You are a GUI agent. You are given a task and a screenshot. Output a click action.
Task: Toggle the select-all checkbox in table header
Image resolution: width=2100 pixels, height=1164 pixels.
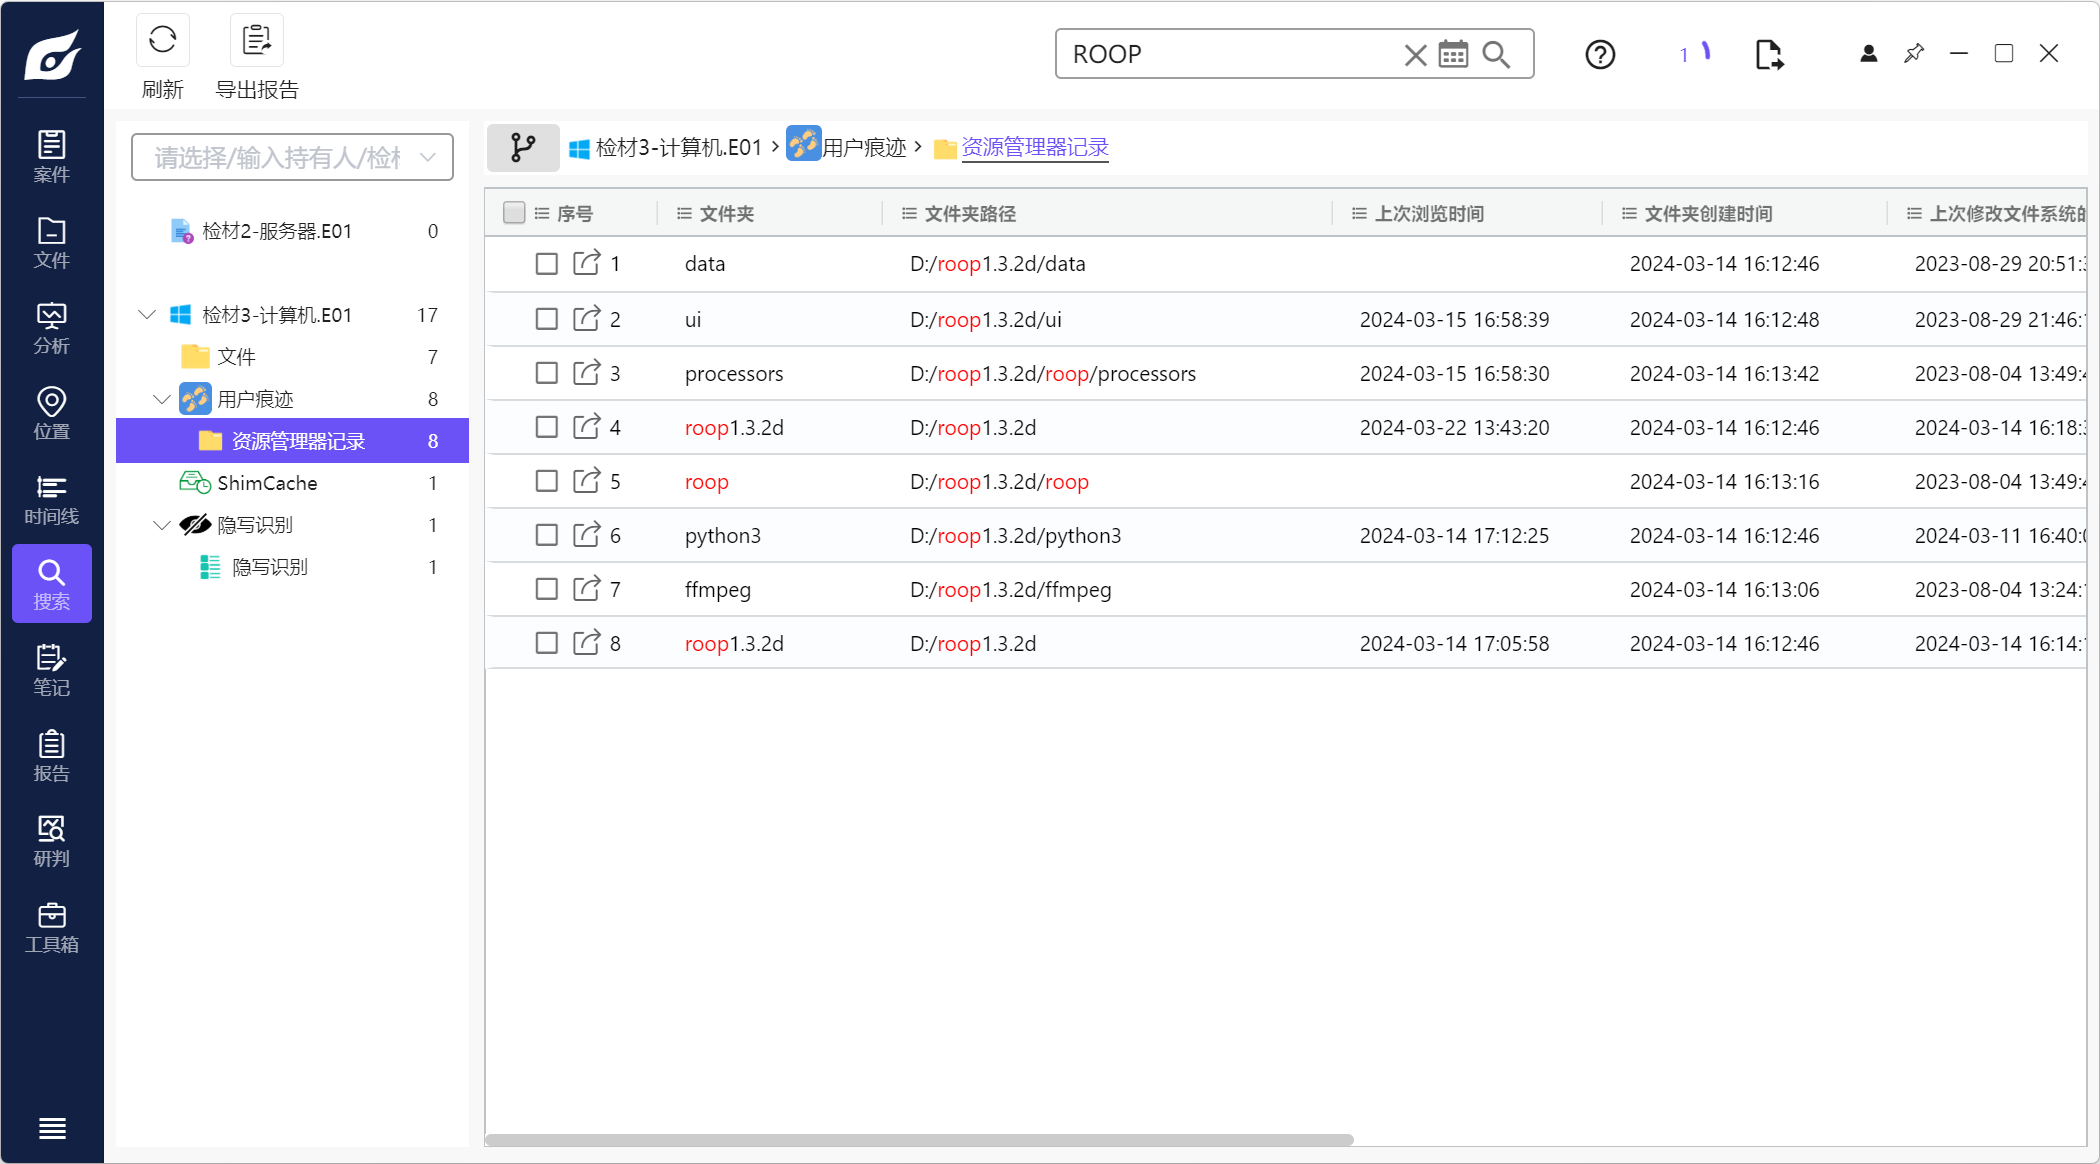[514, 213]
